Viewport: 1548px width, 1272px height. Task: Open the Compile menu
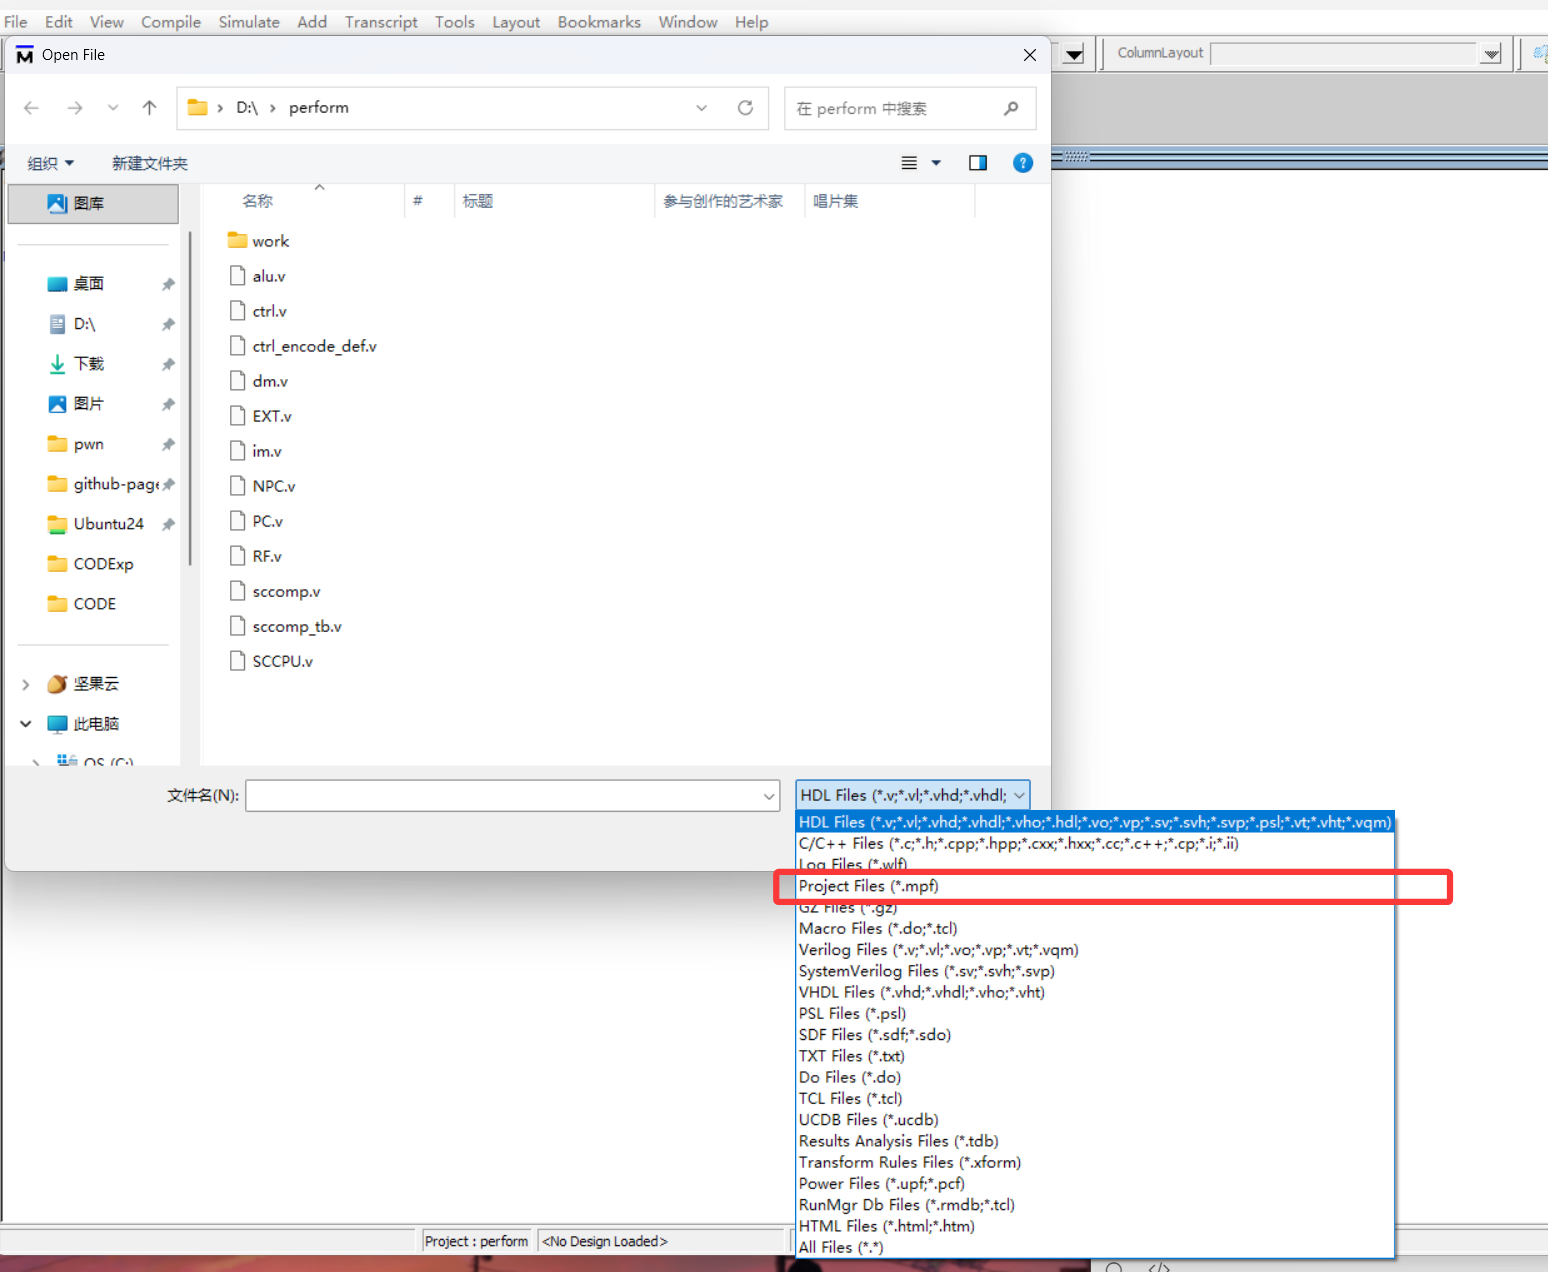click(x=170, y=22)
